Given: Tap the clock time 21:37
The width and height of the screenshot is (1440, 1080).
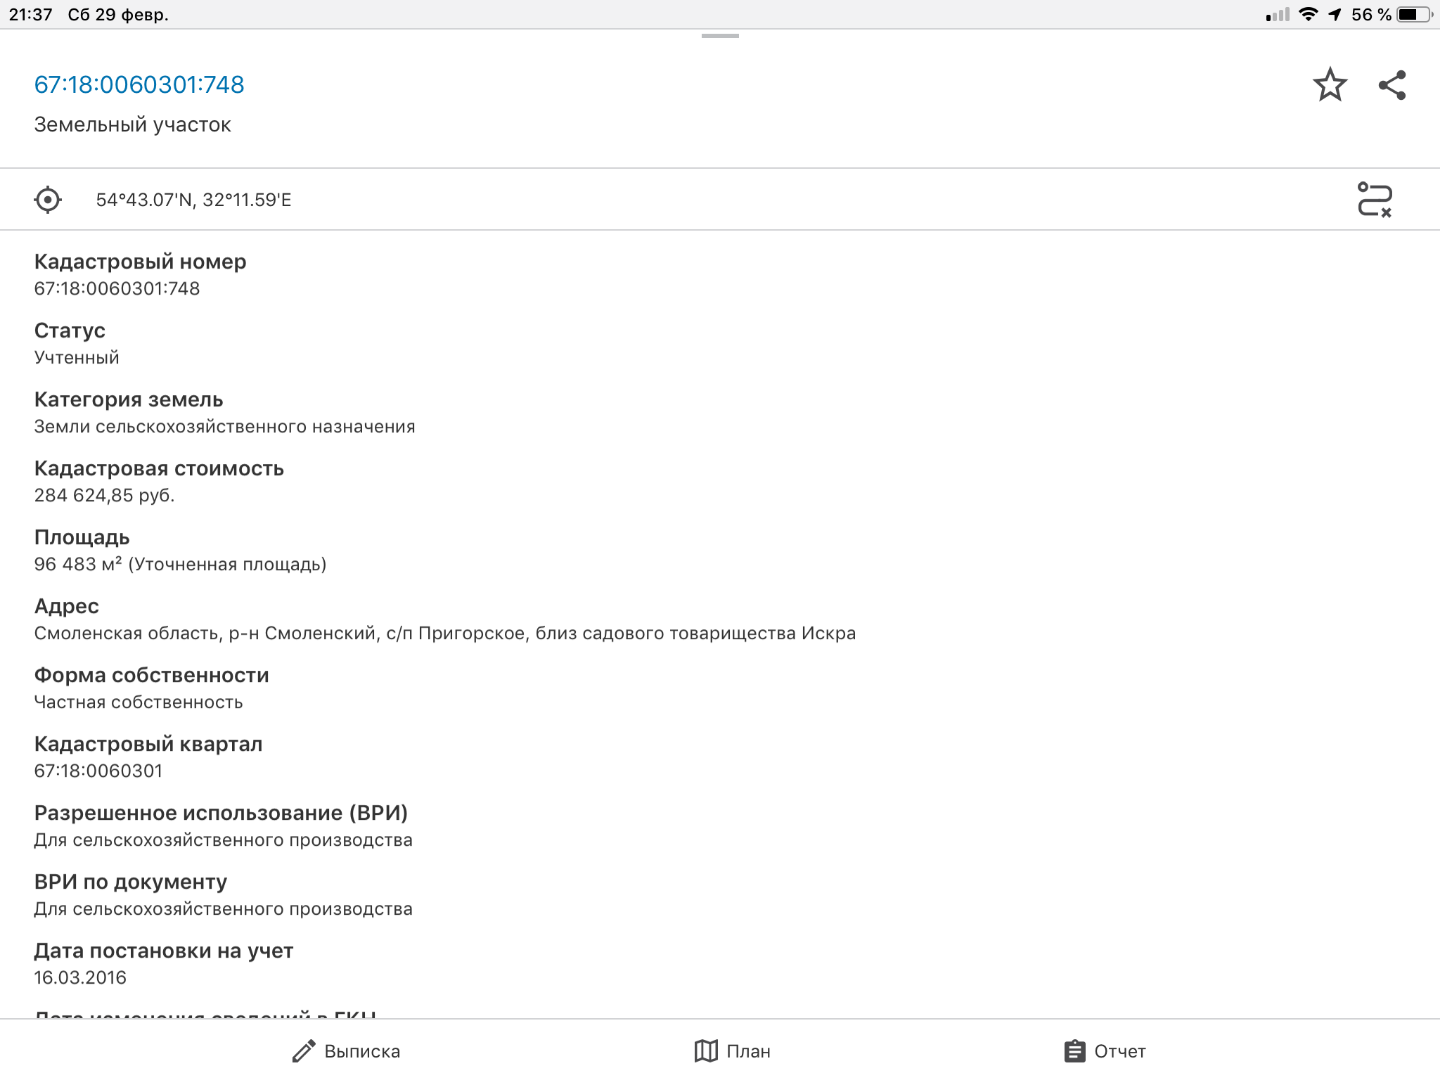Looking at the screenshot, I should pos(30,14).
